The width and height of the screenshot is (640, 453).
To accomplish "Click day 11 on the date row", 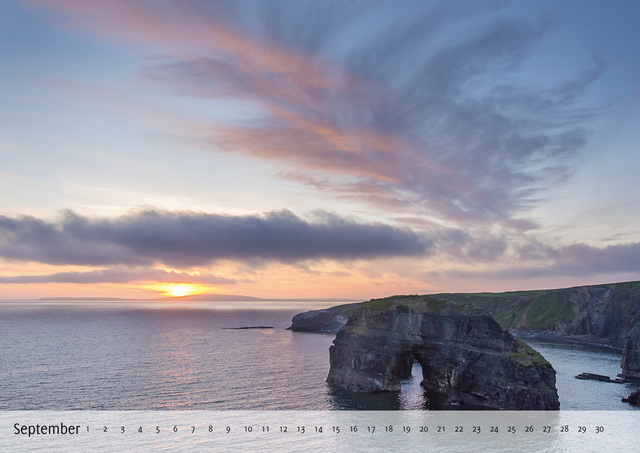I will (x=265, y=429).
